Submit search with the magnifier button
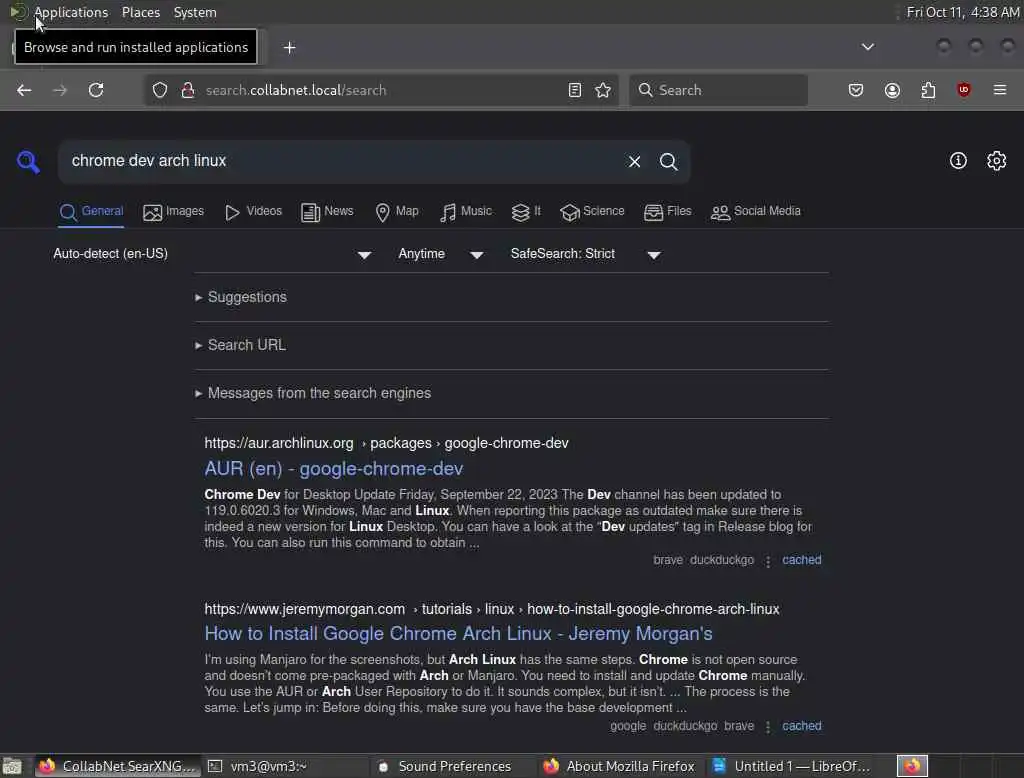The height and width of the screenshot is (778, 1024). tap(668, 161)
